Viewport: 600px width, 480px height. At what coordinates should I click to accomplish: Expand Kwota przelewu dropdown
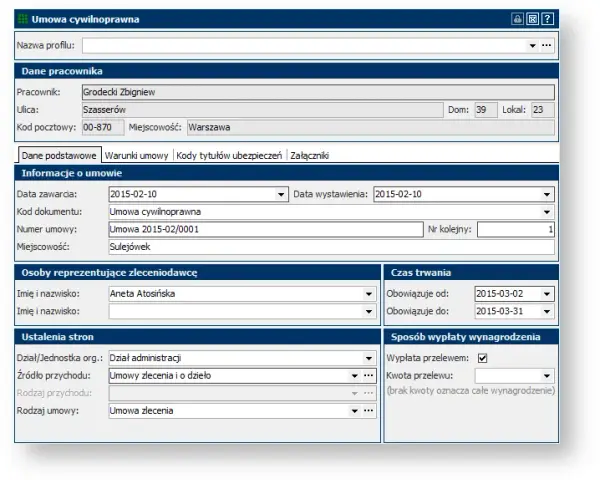[x=547, y=376]
